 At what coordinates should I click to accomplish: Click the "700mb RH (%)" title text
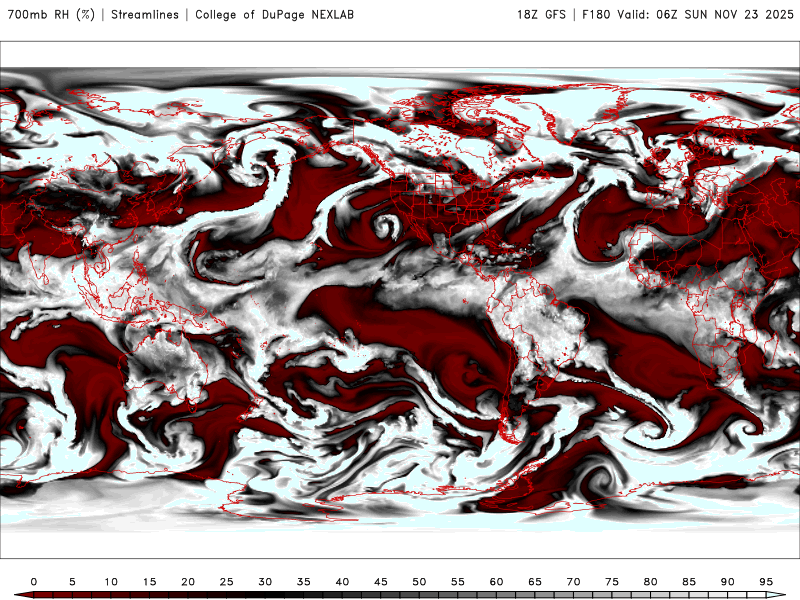pos(51,14)
